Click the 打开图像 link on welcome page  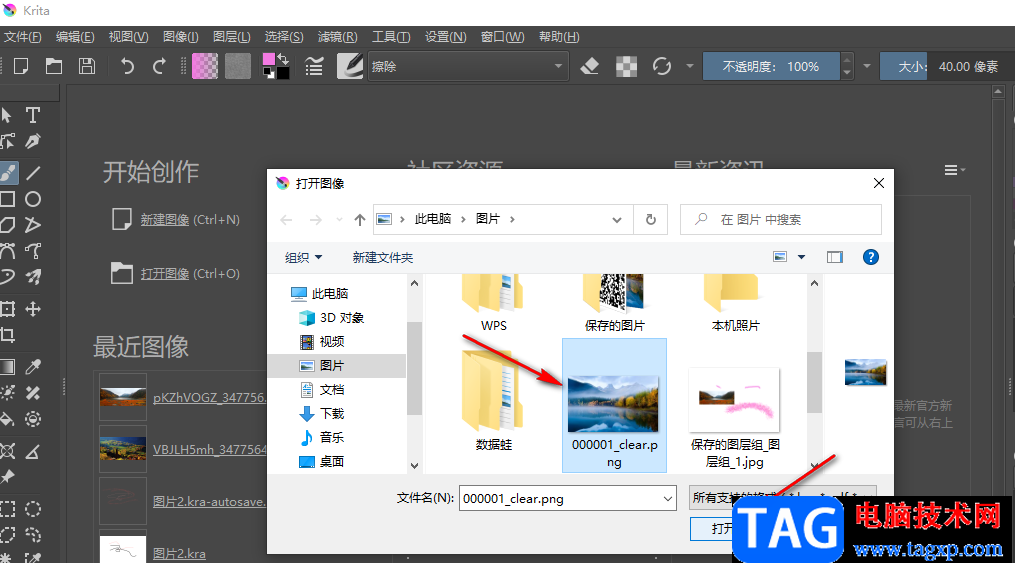[164, 274]
